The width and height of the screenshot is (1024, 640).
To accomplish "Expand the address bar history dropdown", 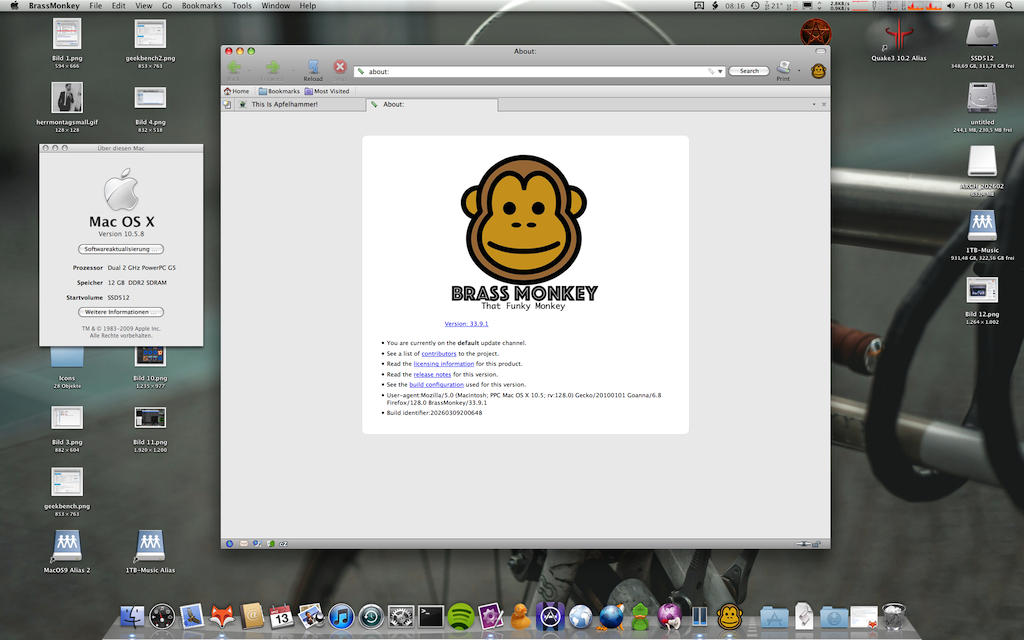I will coord(721,72).
